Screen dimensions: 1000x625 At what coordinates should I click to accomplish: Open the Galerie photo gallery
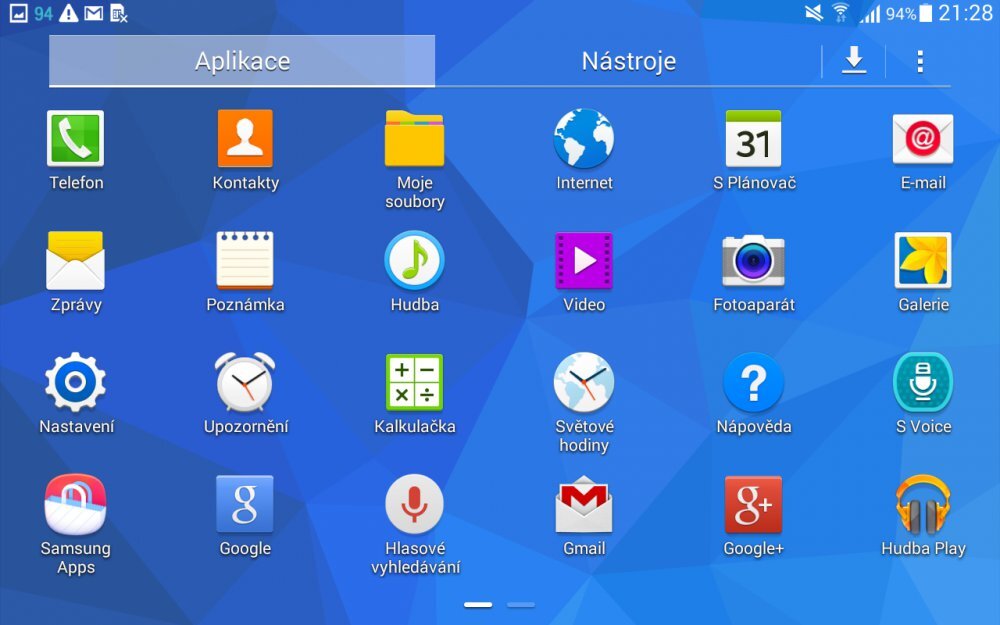coord(922,264)
